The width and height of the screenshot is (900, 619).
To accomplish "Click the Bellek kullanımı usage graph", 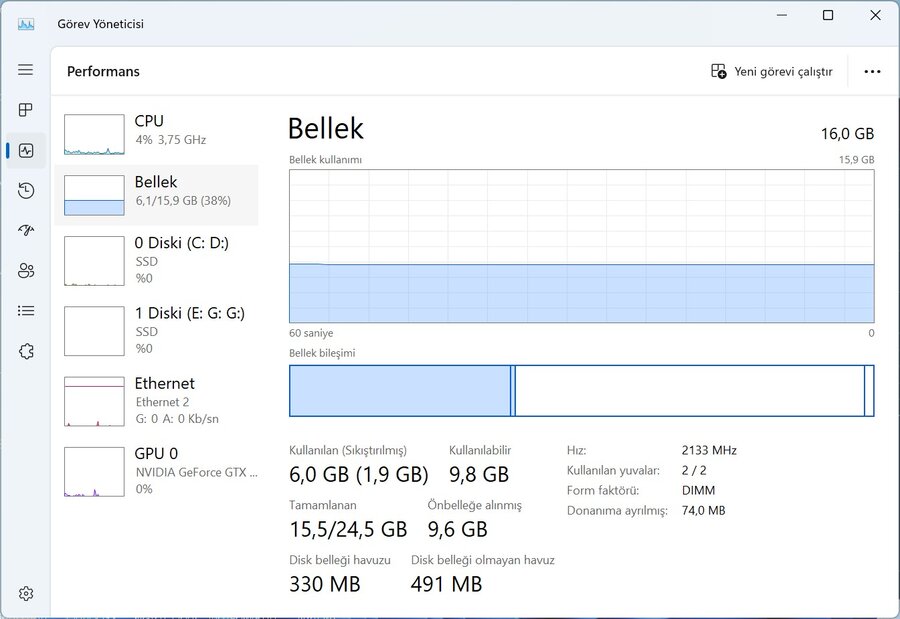I will pos(581,246).
